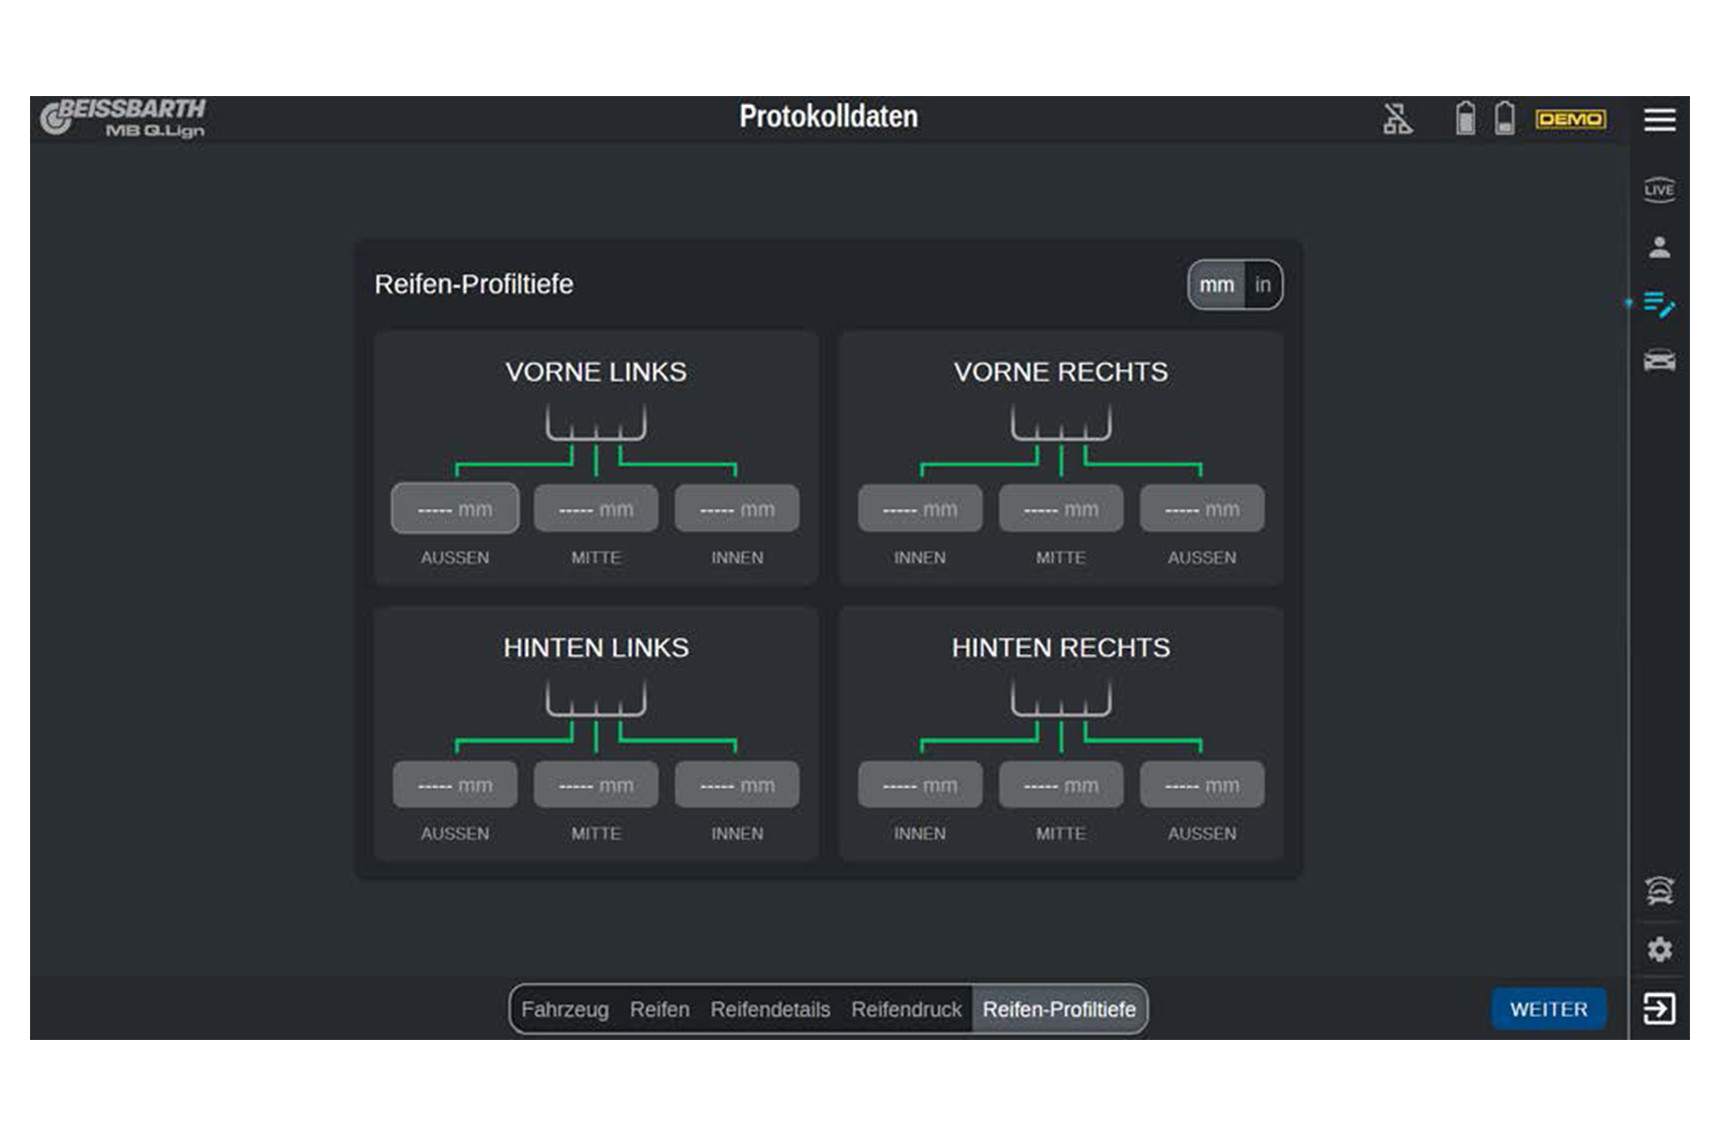Click the DEMO mode badge
This screenshot has height=1136, width=1720.
click(x=1570, y=119)
